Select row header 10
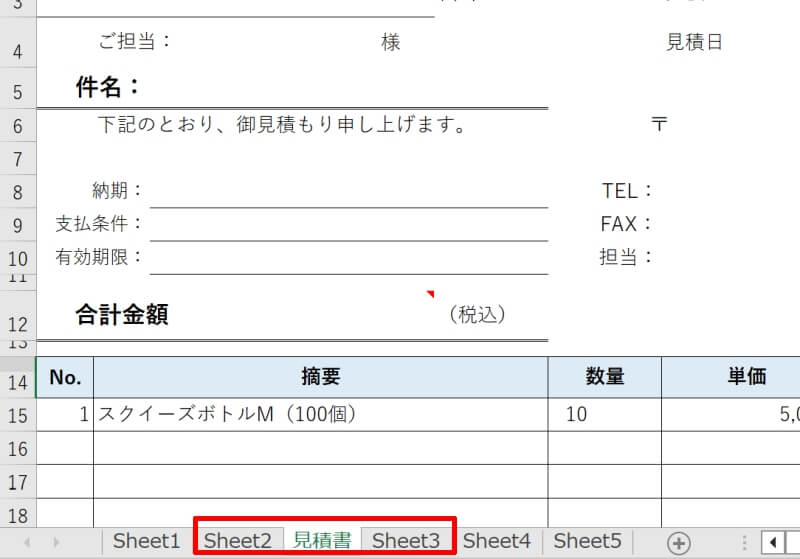Image resolution: width=800 pixels, height=559 pixels. pos(18,258)
